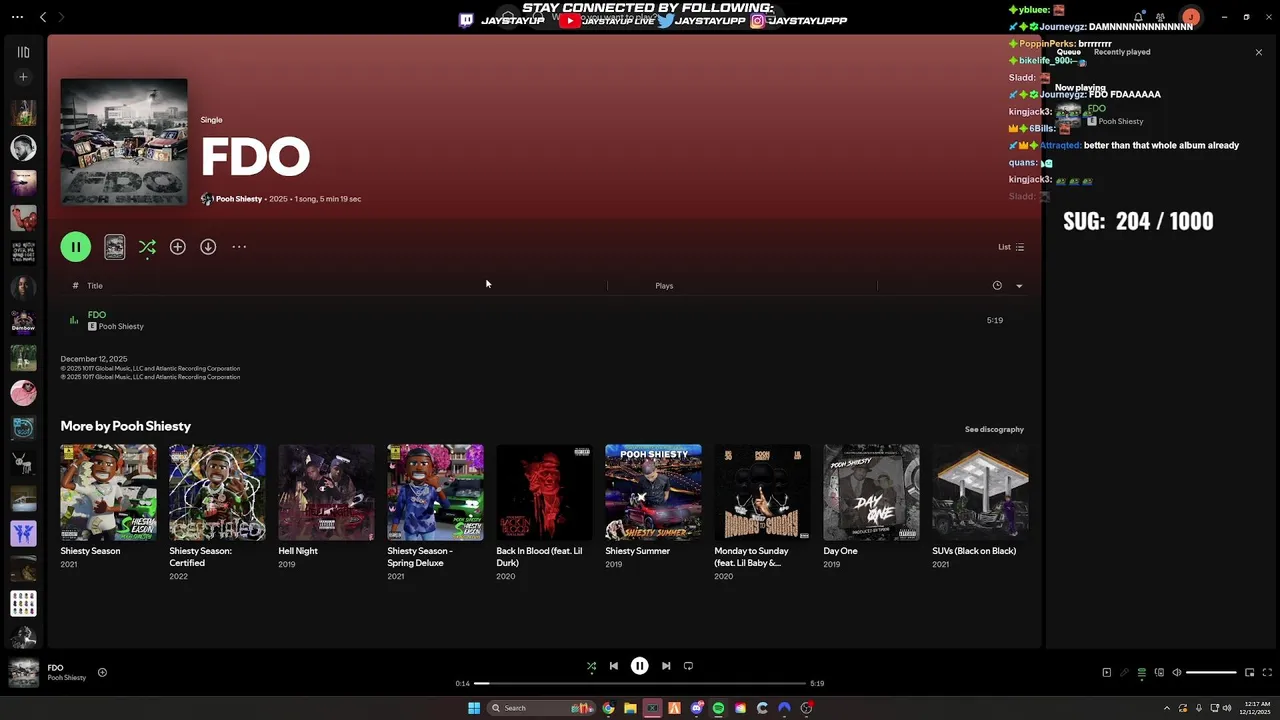
Task: Click the FDO preview thumbnail beside the pause button
Action: click(115, 247)
